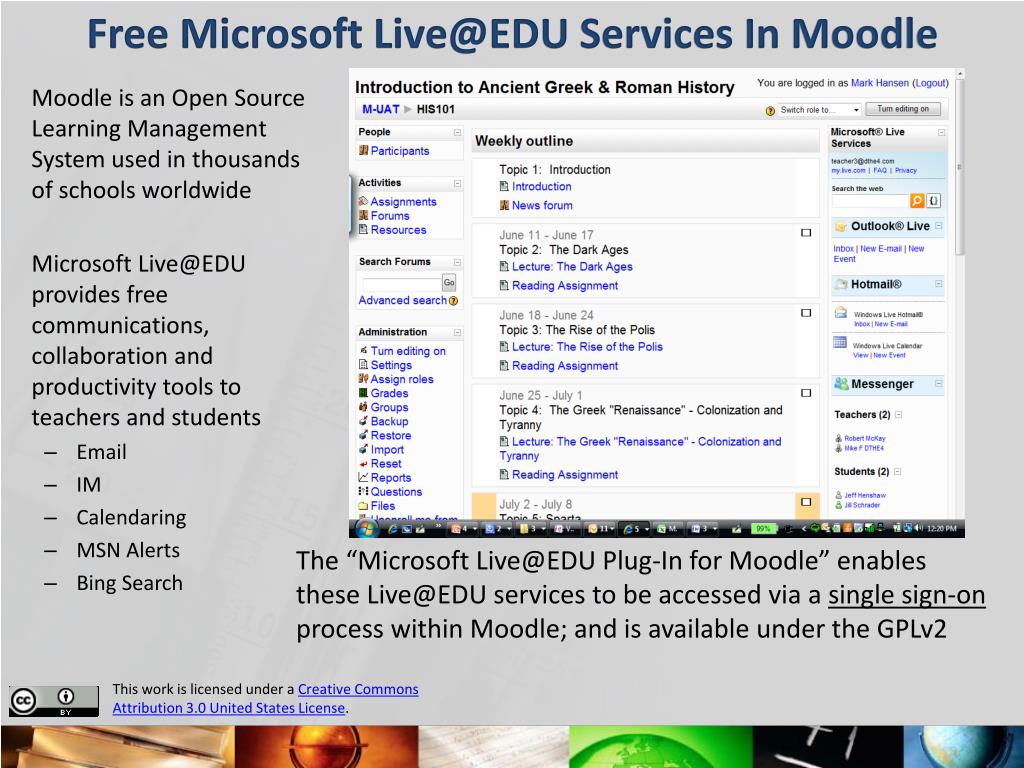The image size is (1024, 768).
Task: Click the Windows Live Hotmail mail icon
Action: click(840, 313)
